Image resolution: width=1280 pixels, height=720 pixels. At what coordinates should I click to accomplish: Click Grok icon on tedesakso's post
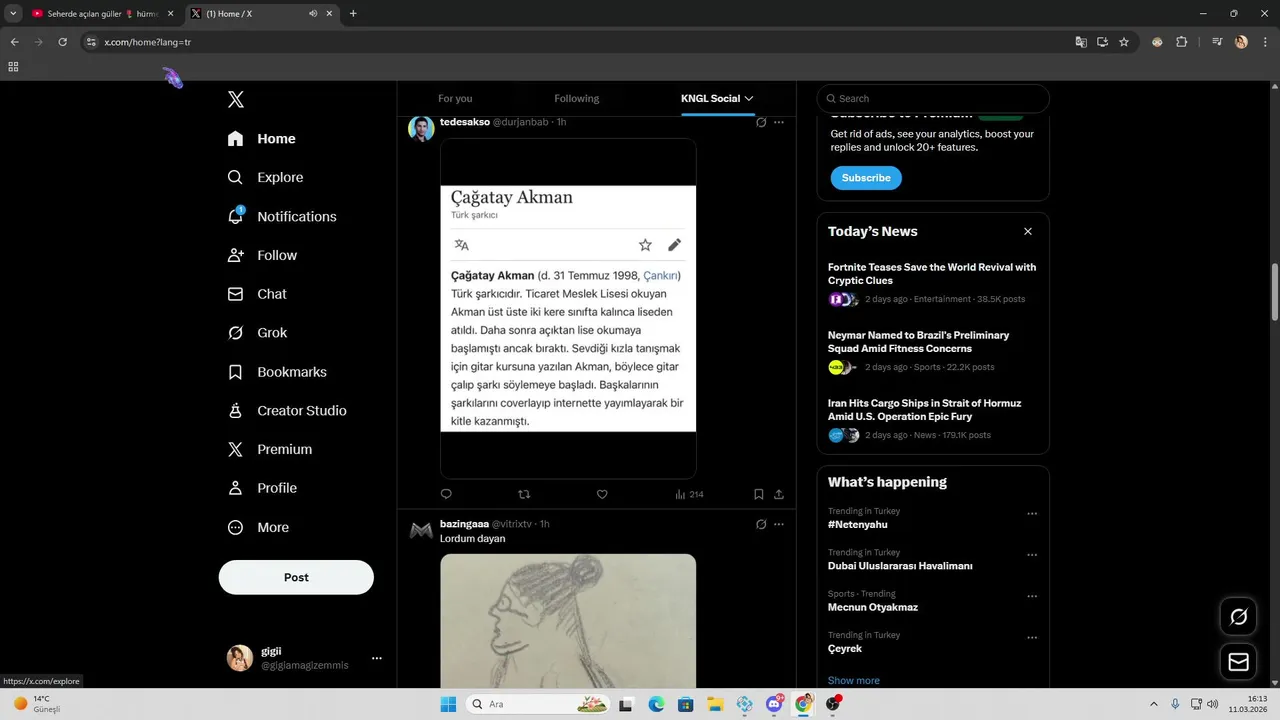tap(761, 122)
